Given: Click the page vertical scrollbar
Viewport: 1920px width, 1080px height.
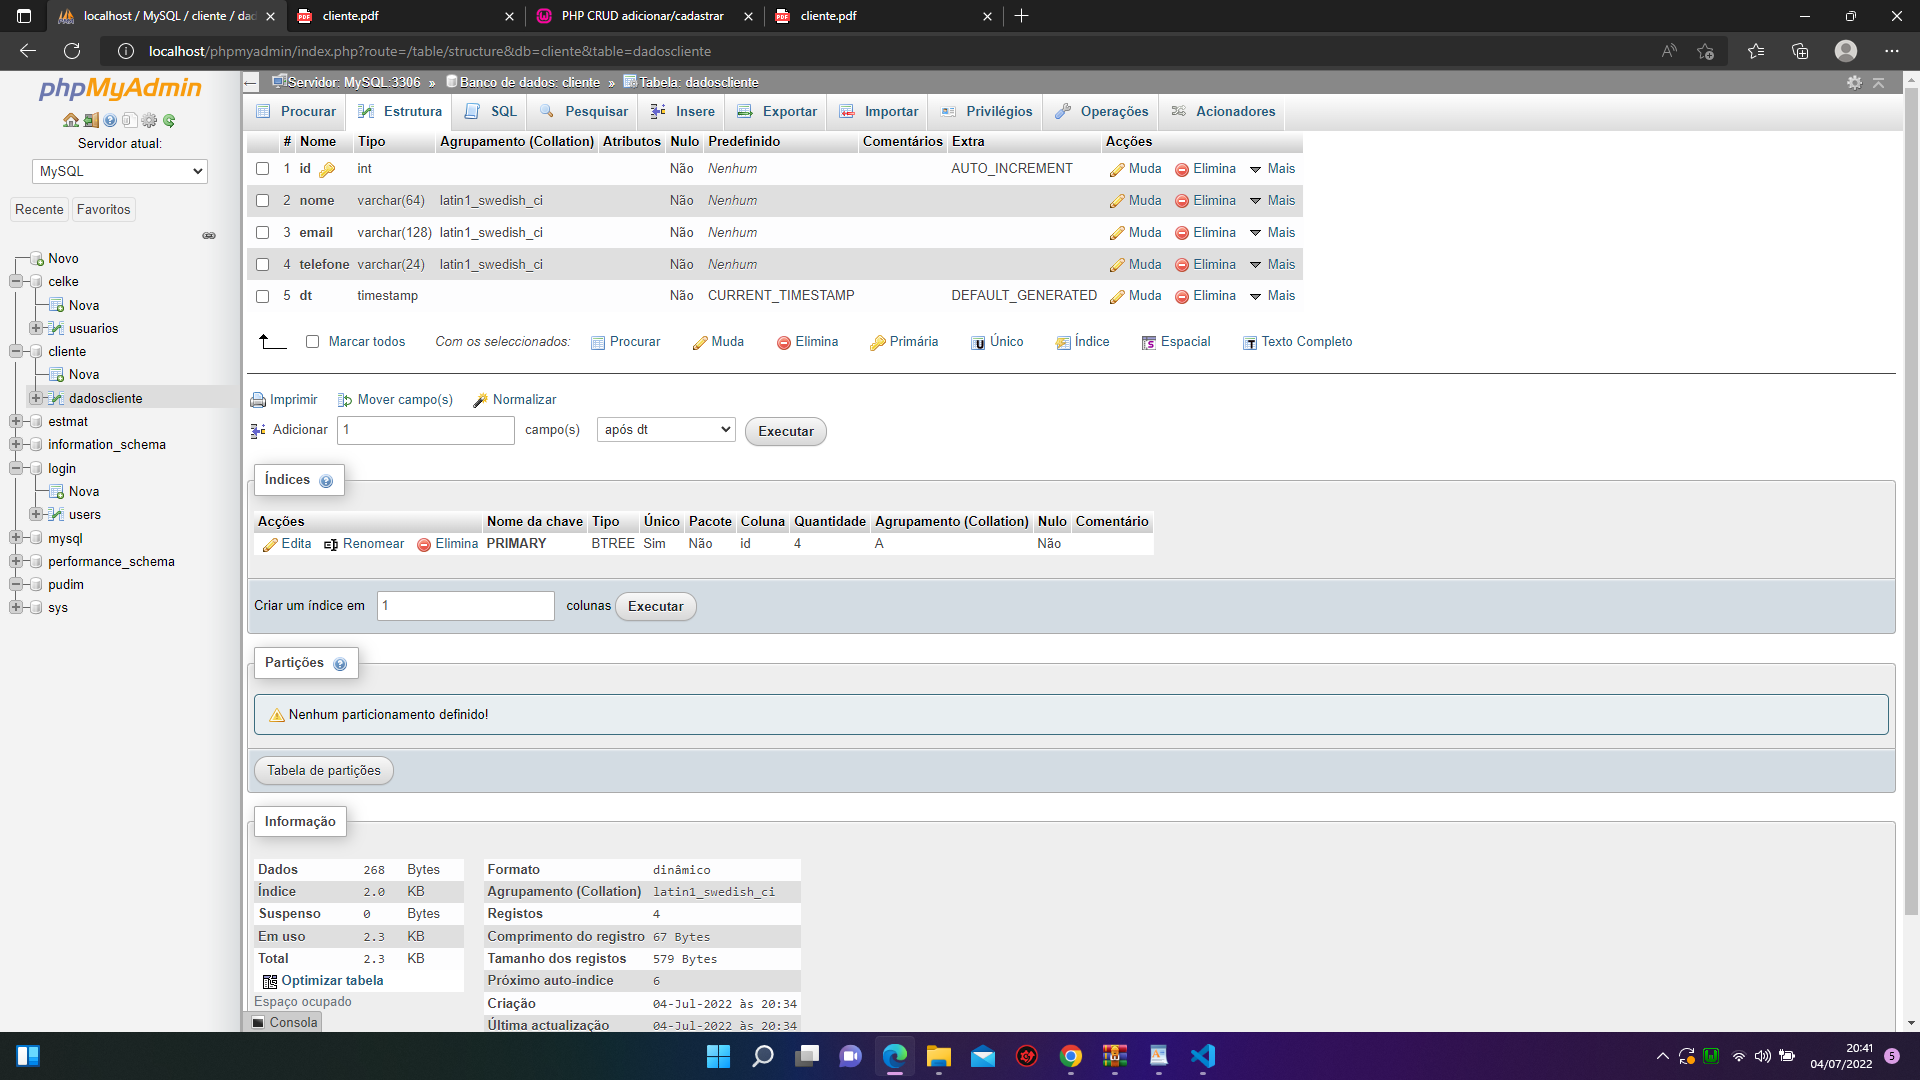Looking at the screenshot, I should coord(1911,500).
